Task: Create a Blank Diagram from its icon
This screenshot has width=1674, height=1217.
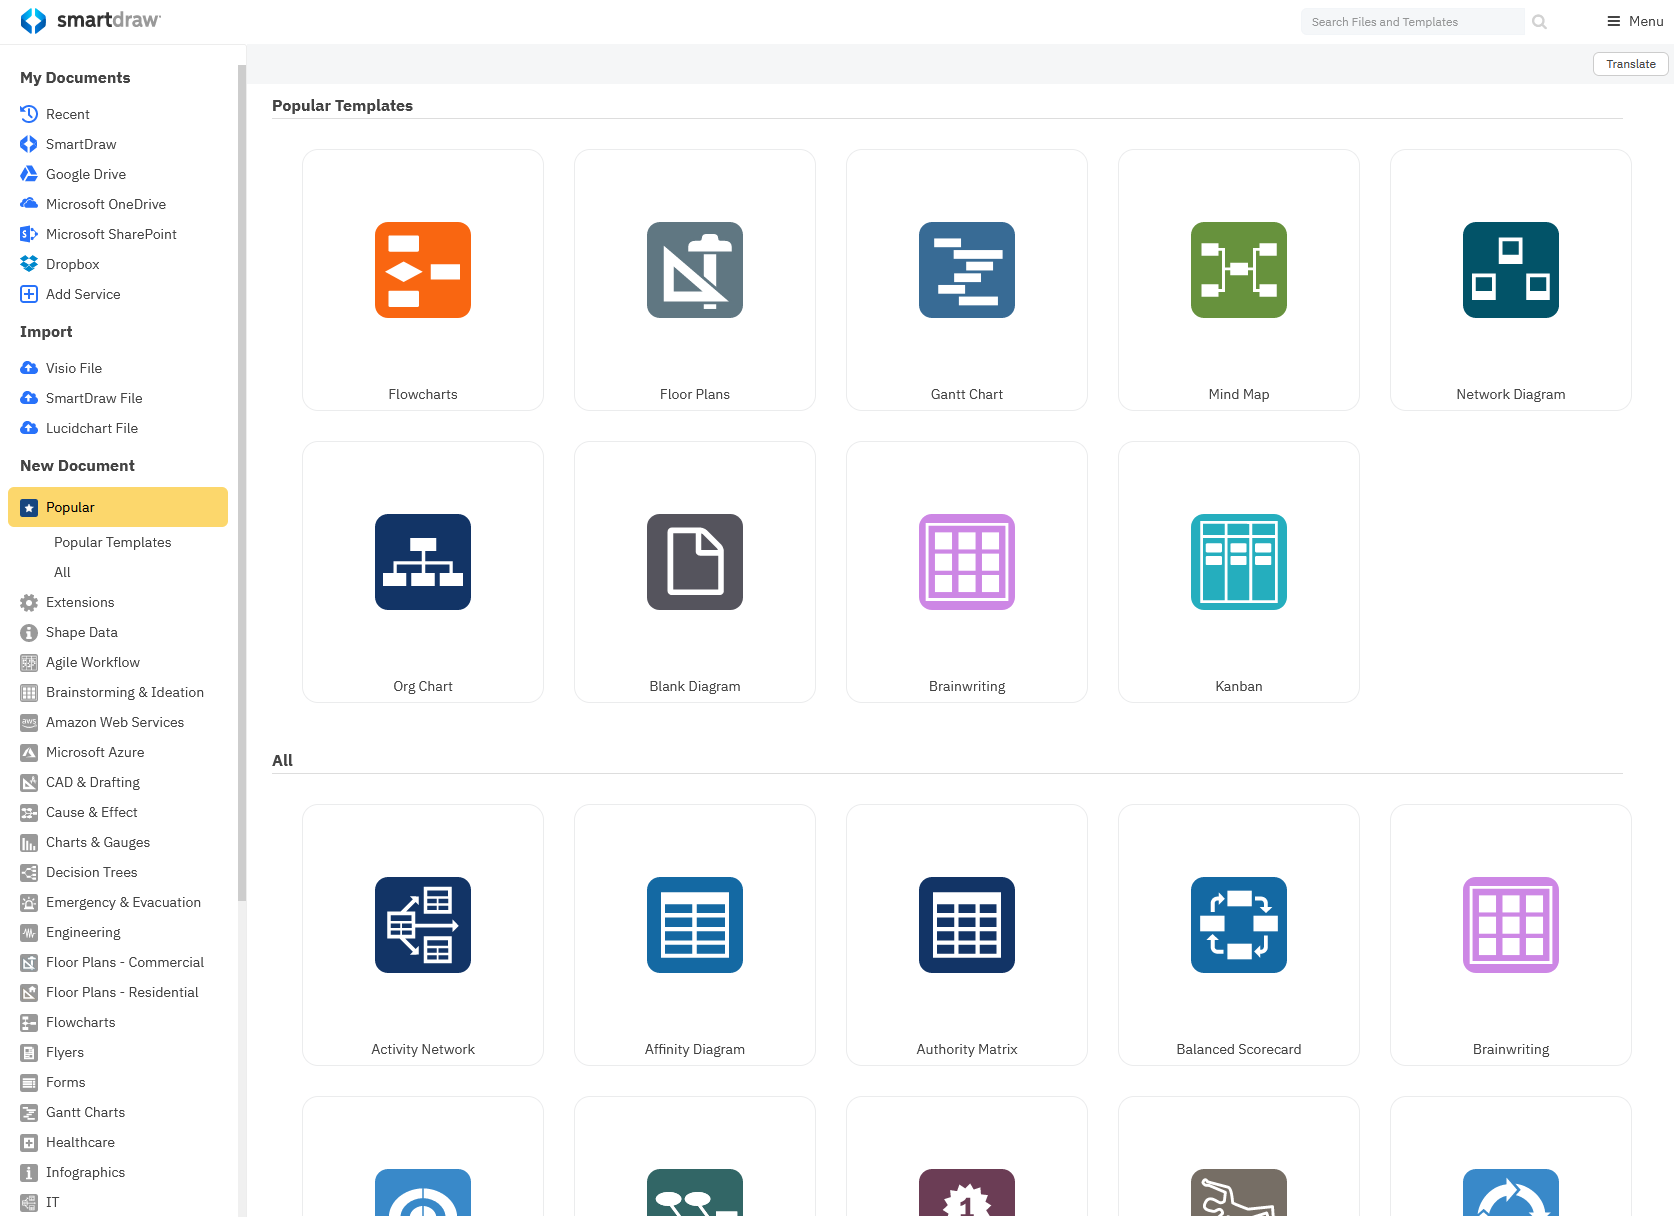Action: tap(695, 562)
